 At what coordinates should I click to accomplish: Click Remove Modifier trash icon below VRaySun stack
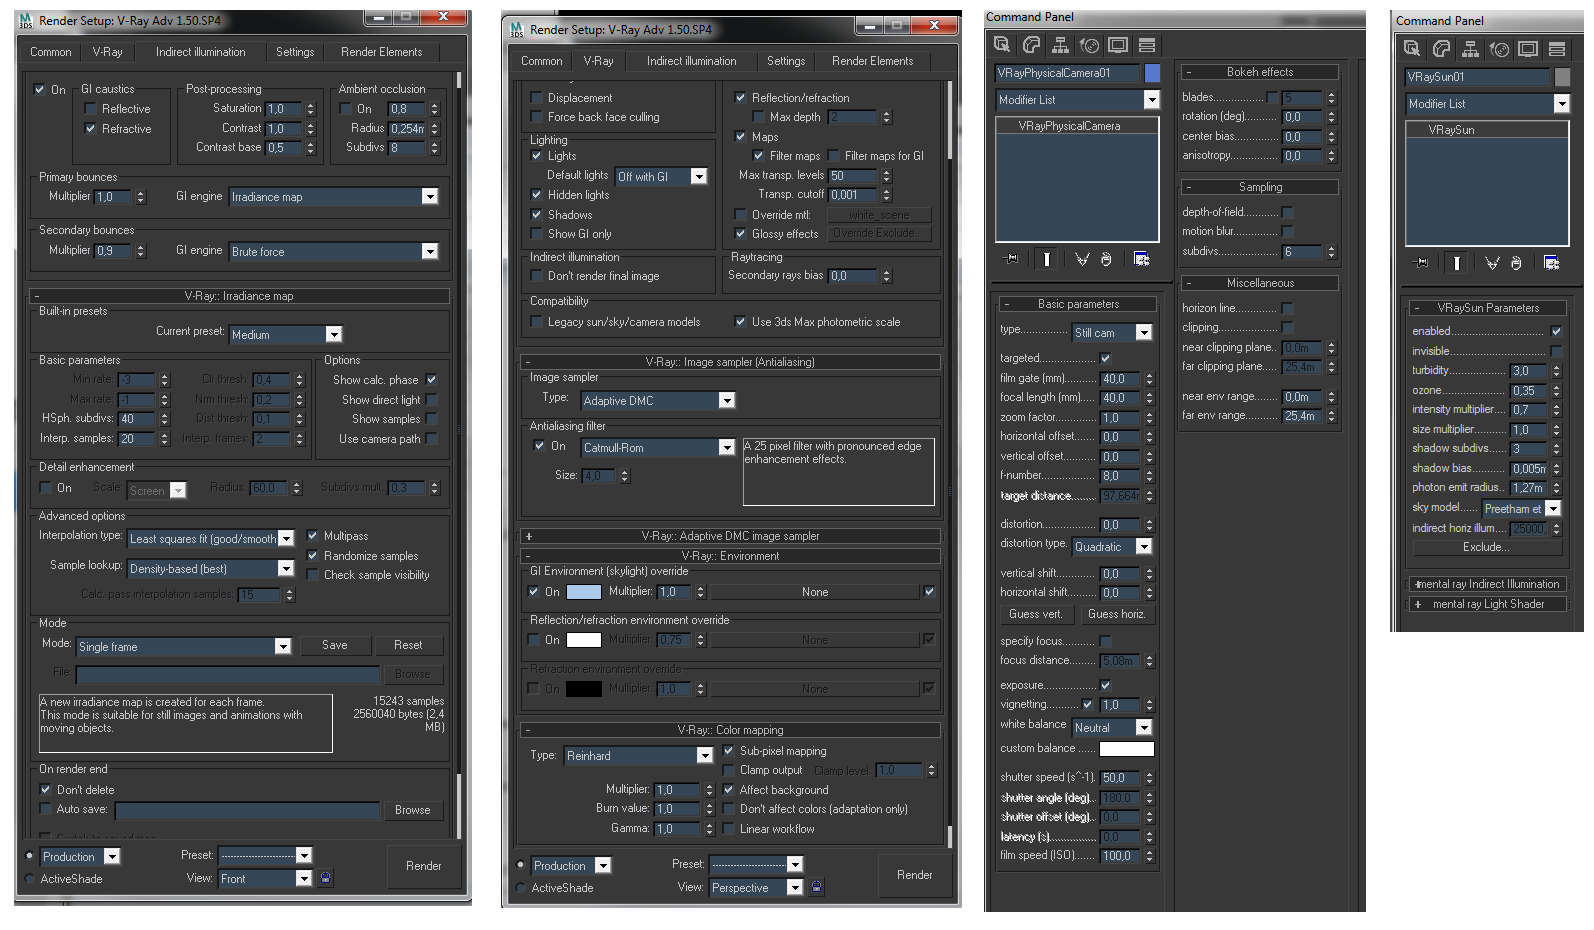tap(1516, 263)
